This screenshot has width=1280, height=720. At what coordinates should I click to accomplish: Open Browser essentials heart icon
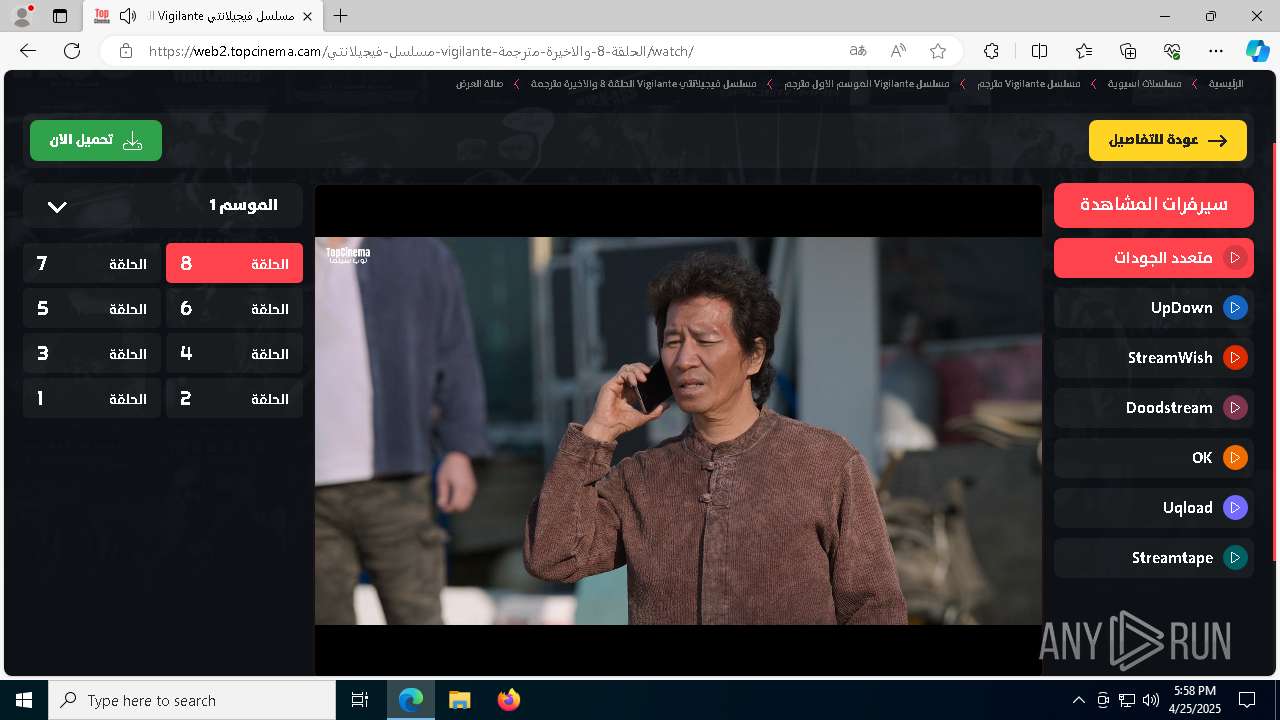click(1172, 51)
